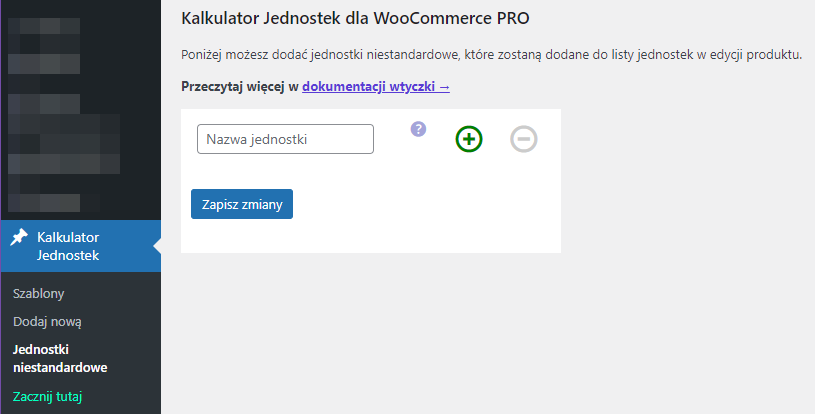Select Dodaj nową in the sidebar

(47, 322)
